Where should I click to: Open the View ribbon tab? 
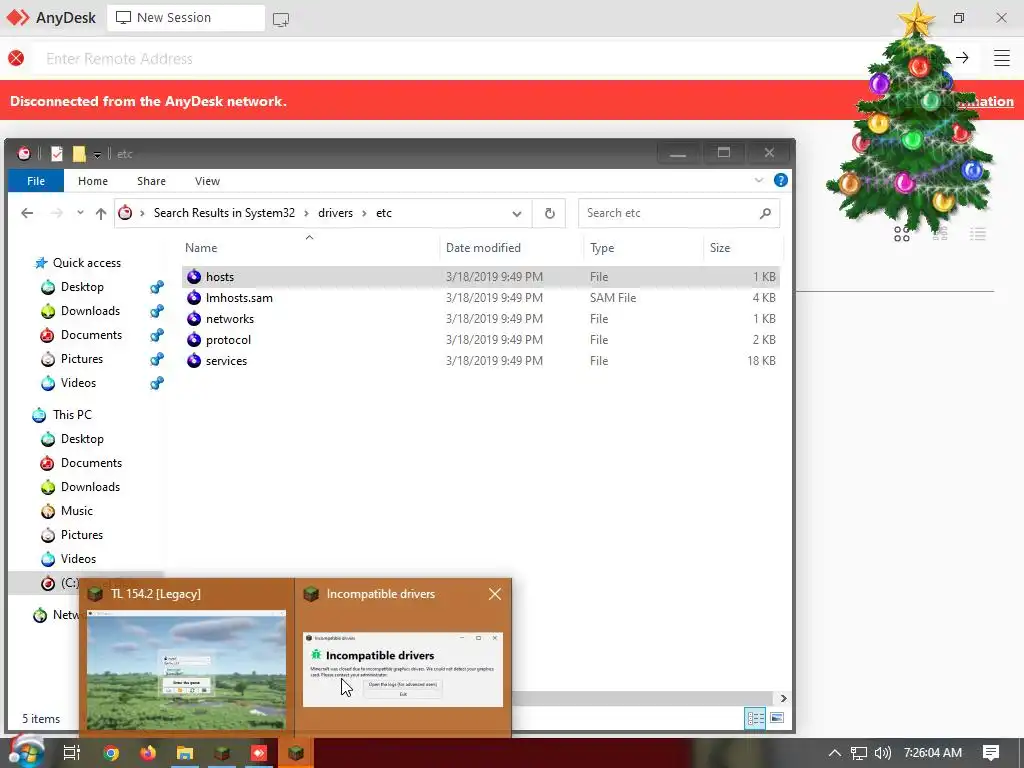(207, 181)
